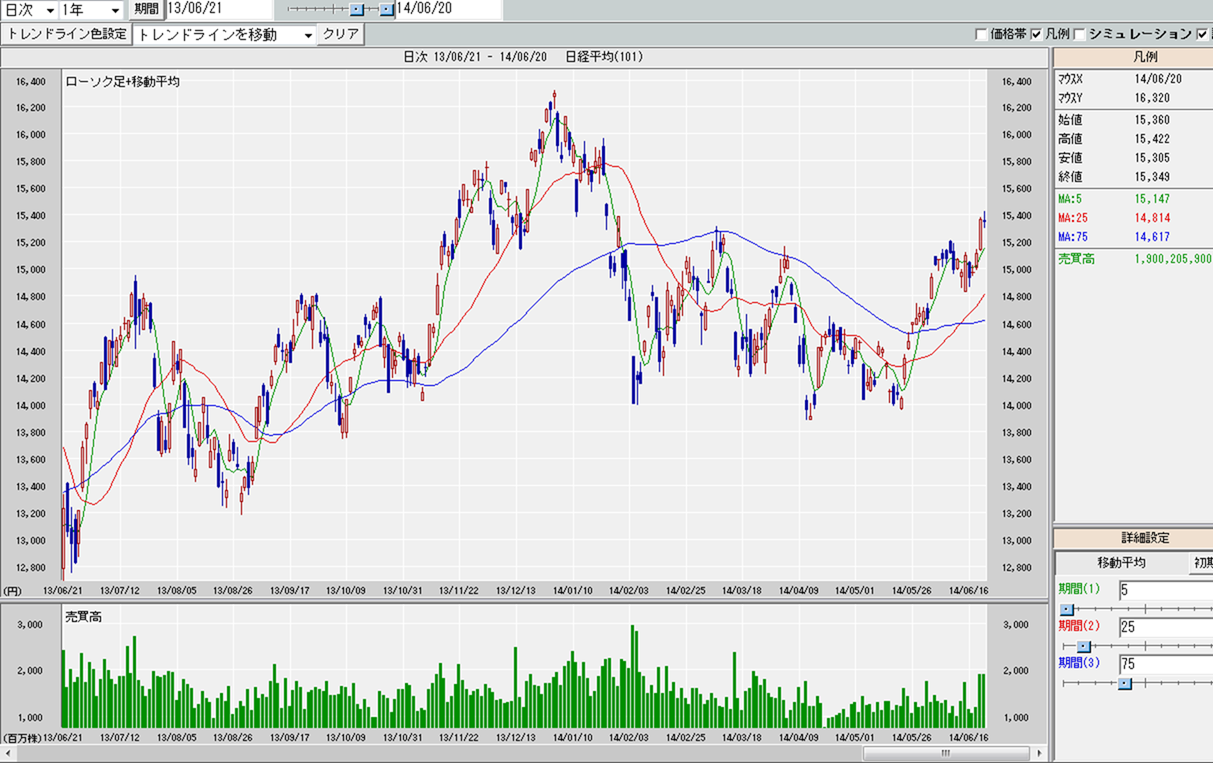Open the 1年 period length dropdown
Screen dimensions: 1213x763
click(x=92, y=10)
